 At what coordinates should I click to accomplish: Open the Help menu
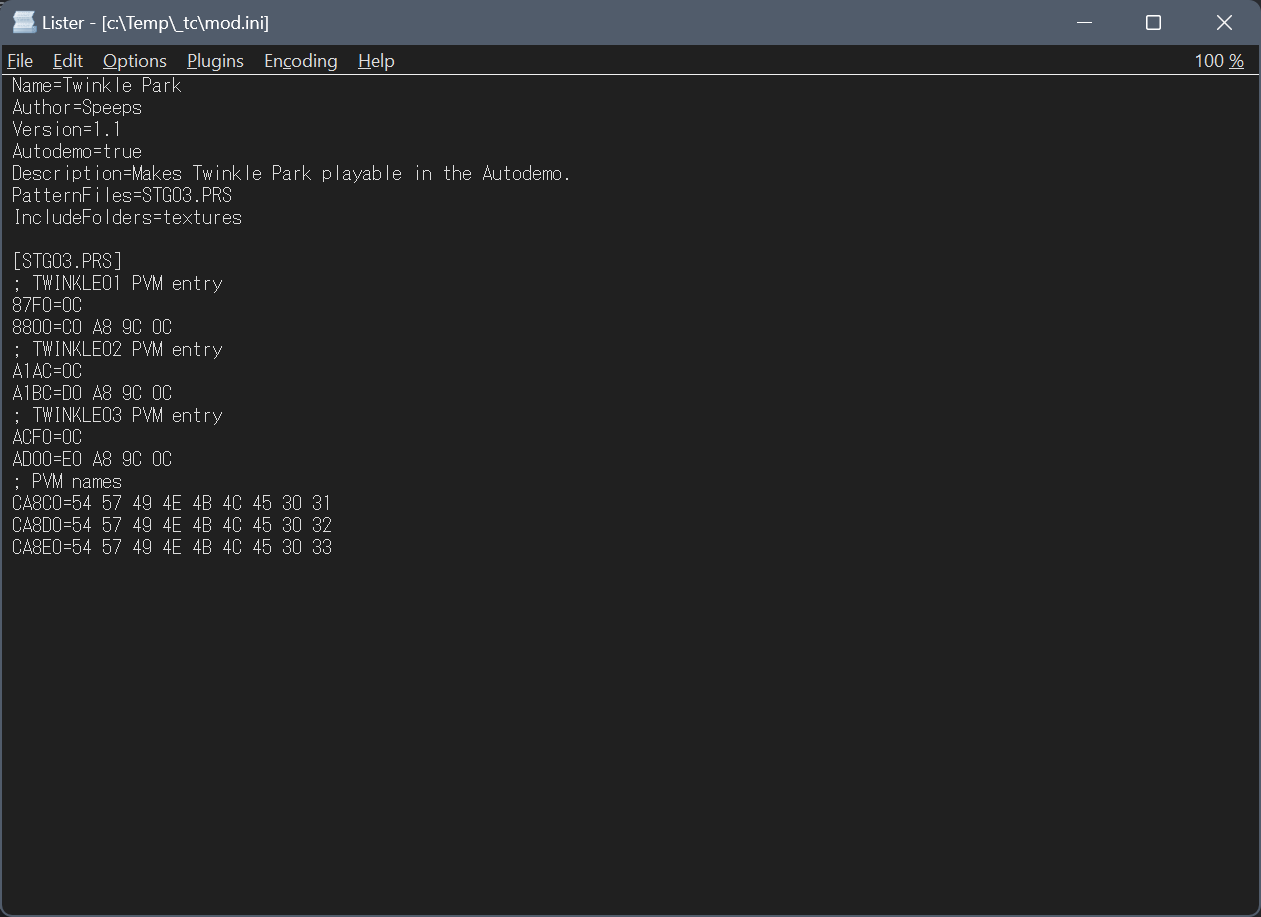(376, 61)
